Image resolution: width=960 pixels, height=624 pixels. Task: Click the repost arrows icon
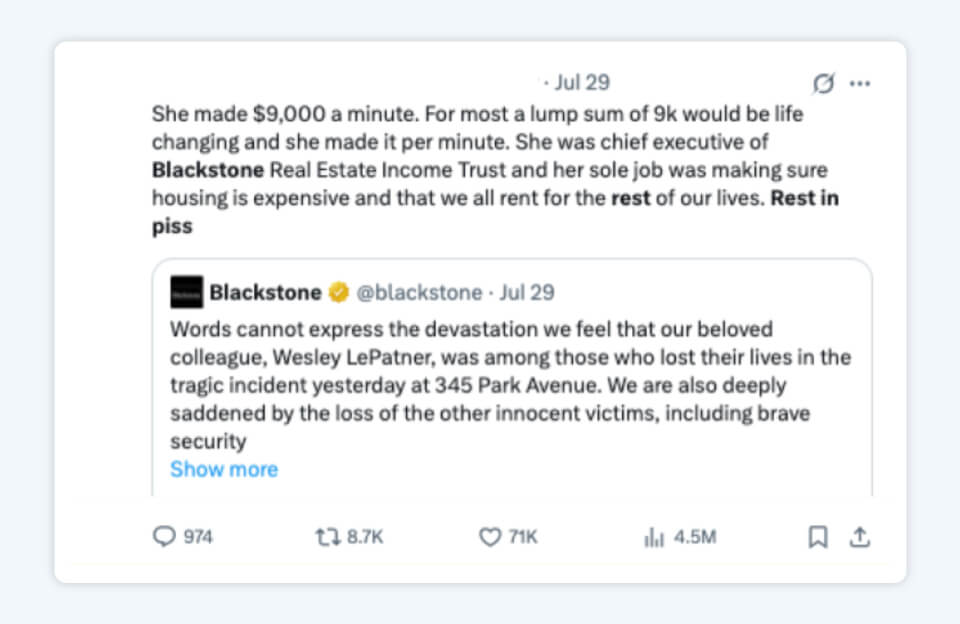pos(326,537)
